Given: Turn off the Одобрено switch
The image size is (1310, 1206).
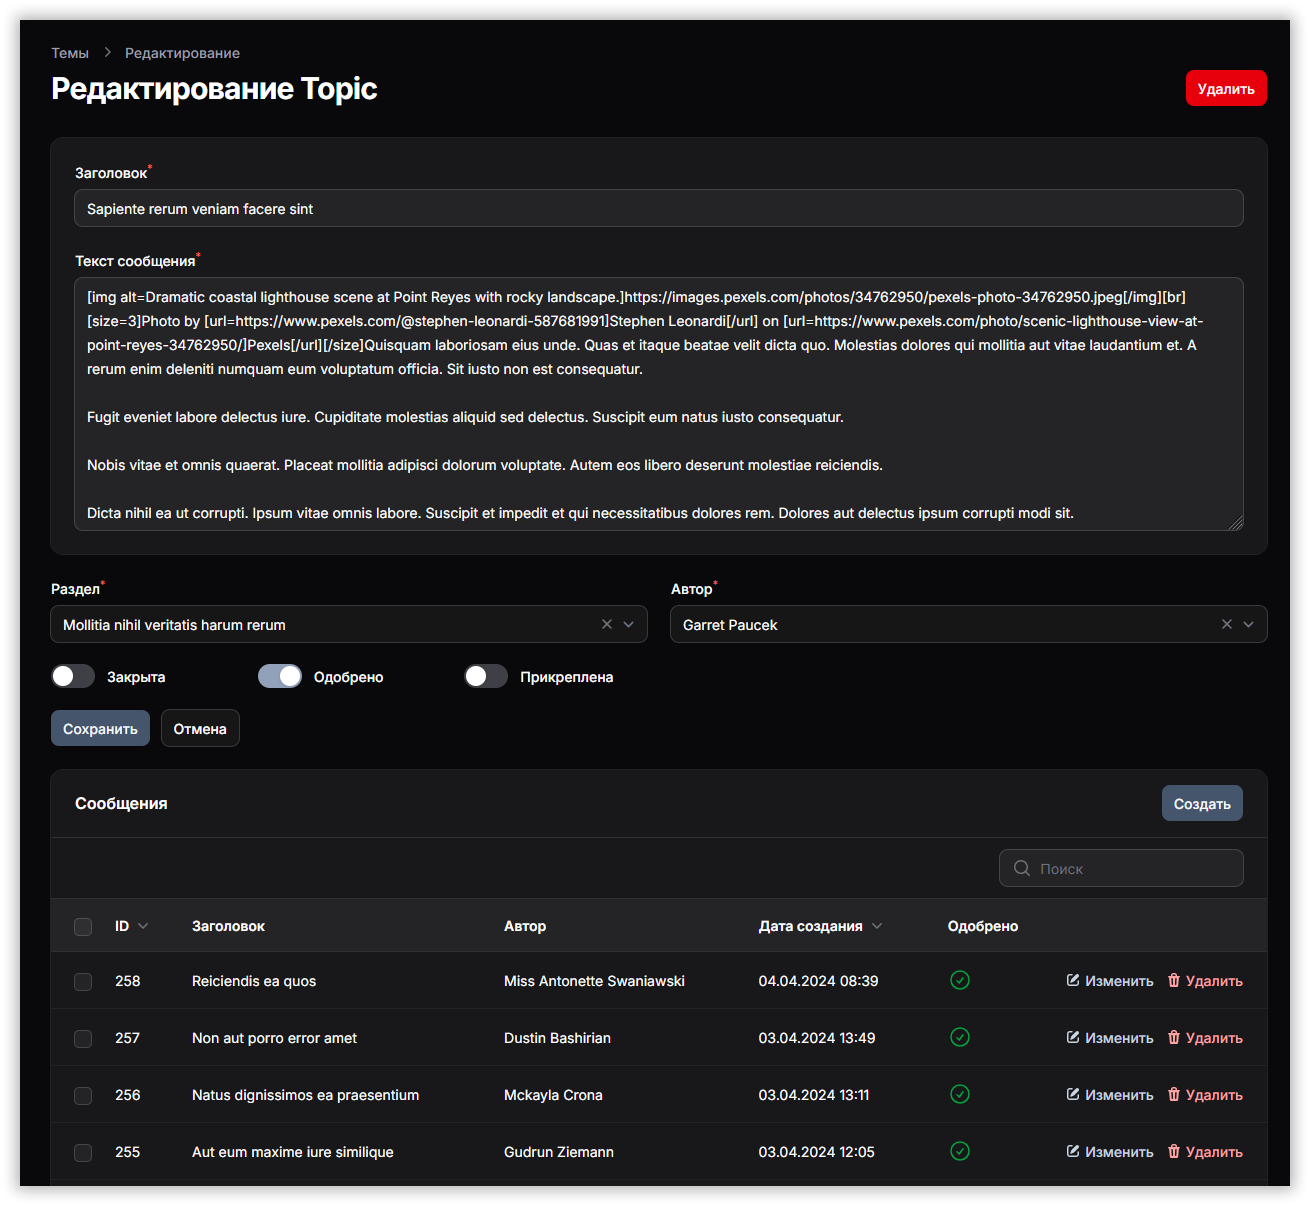Looking at the screenshot, I should point(280,676).
